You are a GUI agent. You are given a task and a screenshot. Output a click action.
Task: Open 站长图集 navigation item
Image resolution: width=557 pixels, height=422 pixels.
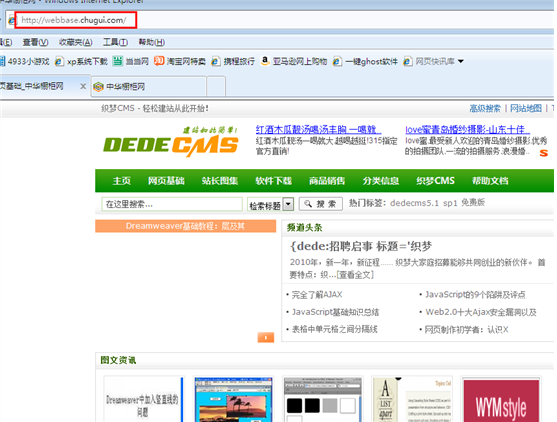click(x=220, y=181)
